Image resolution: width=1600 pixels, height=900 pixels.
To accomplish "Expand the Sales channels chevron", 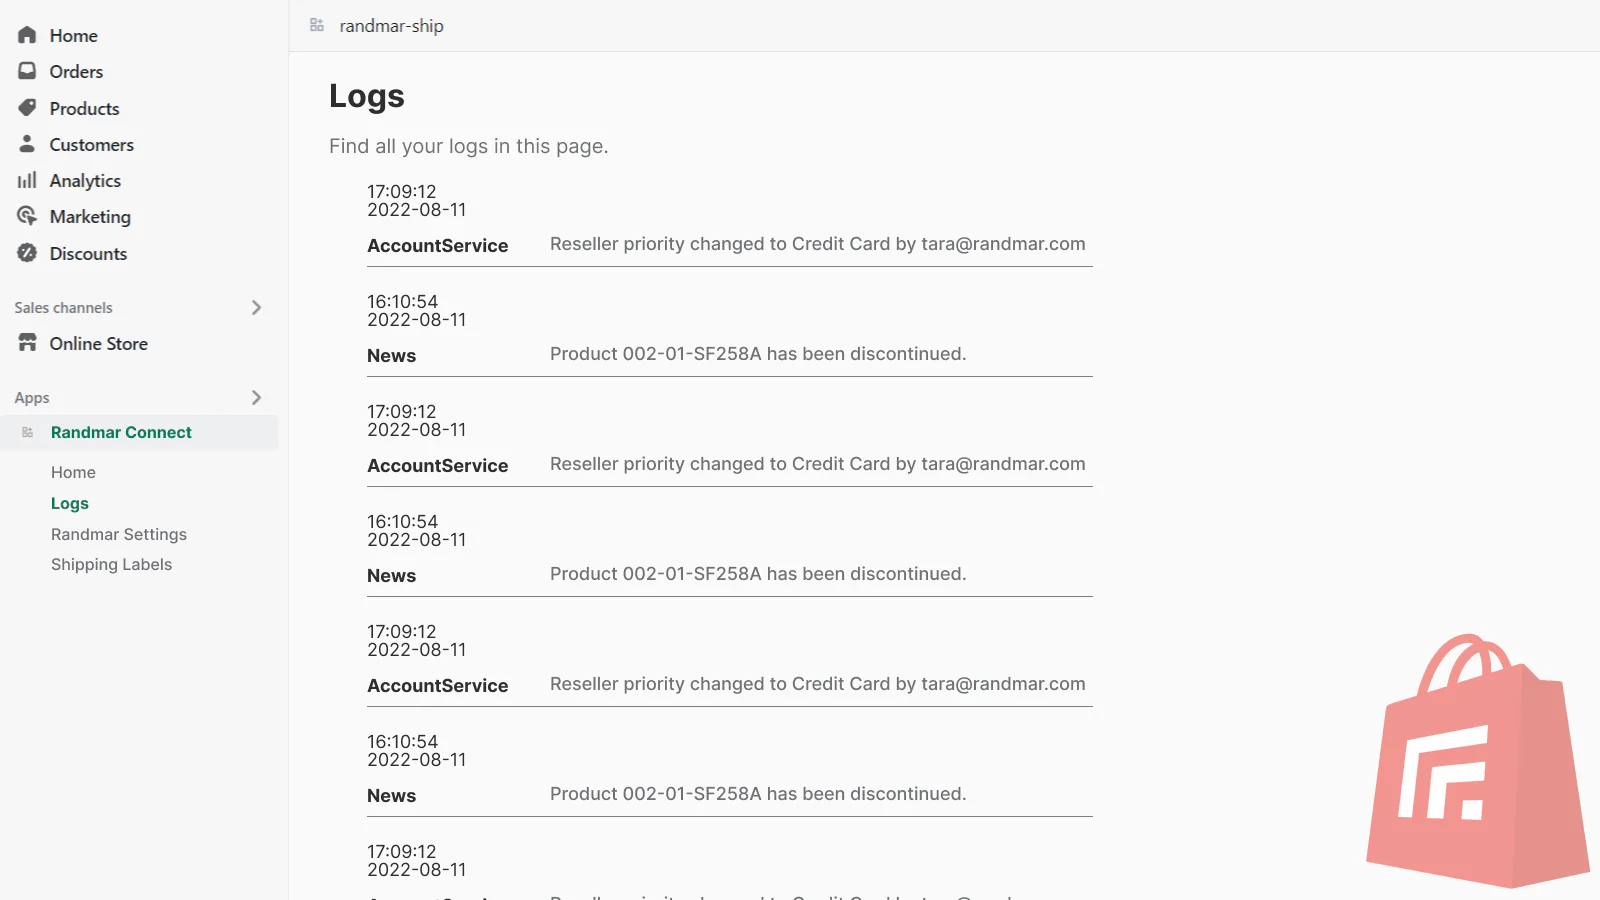I will pos(256,307).
